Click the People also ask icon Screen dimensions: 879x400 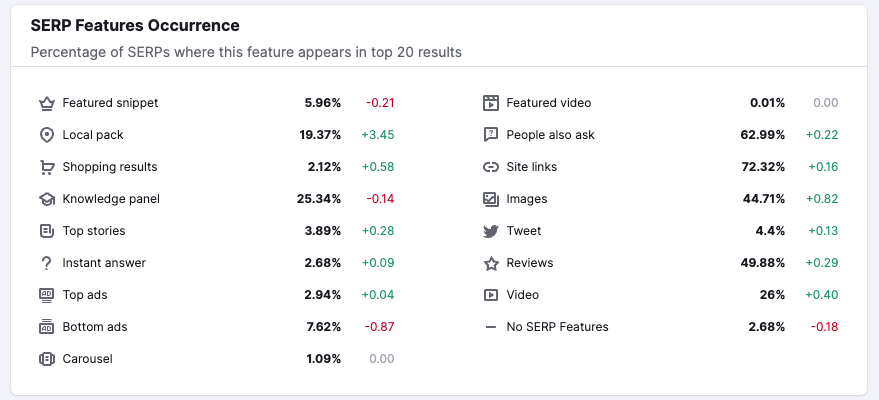coord(490,135)
